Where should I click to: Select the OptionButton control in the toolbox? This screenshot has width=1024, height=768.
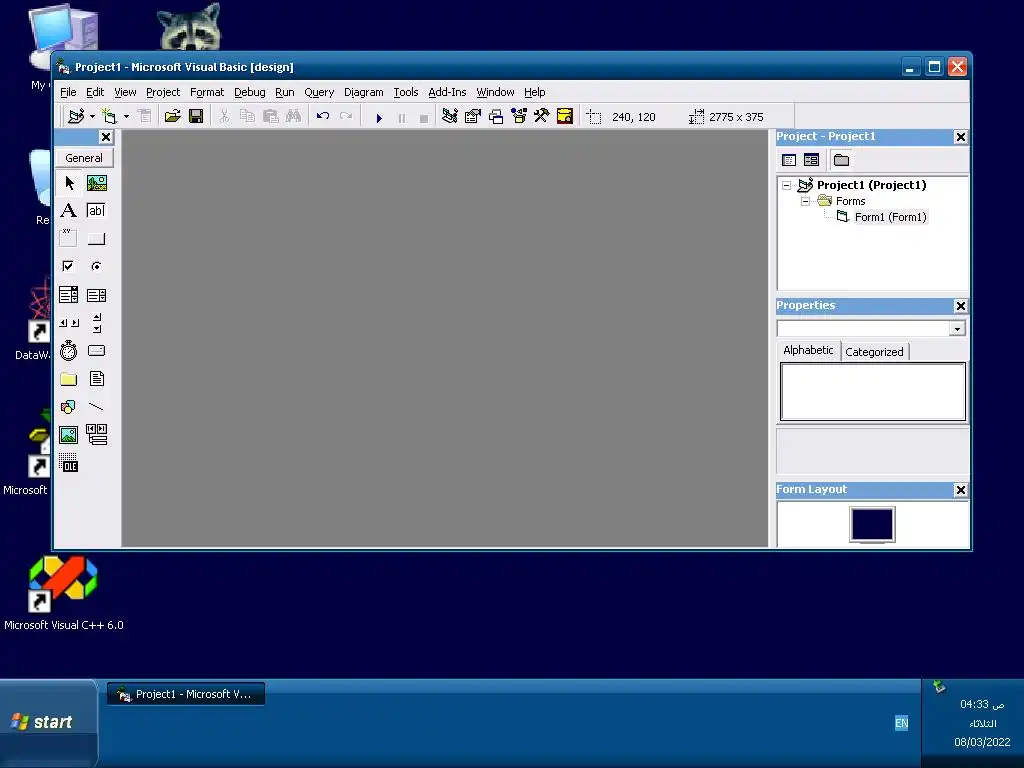(97, 266)
